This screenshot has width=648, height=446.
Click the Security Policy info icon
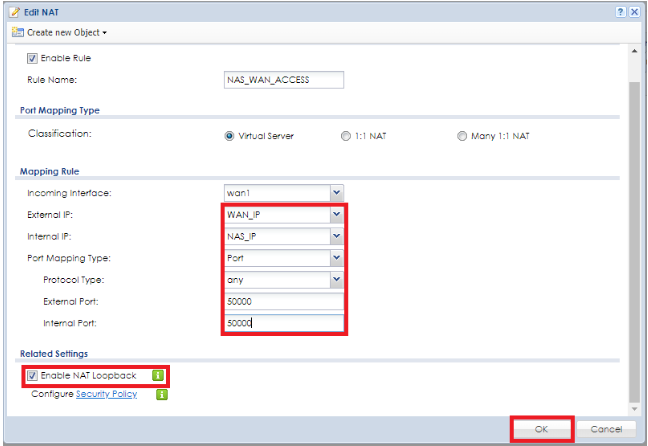click(x=162, y=395)
